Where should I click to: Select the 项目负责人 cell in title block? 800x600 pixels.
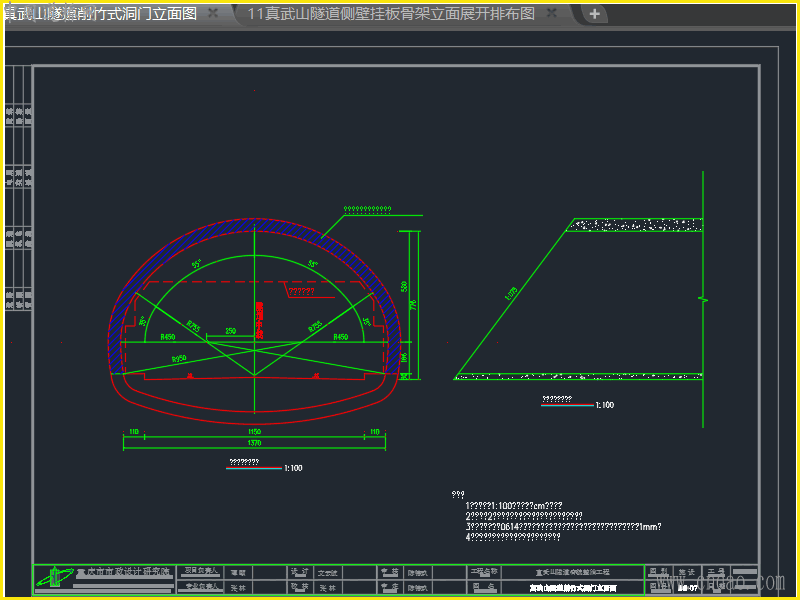(201, 571)
